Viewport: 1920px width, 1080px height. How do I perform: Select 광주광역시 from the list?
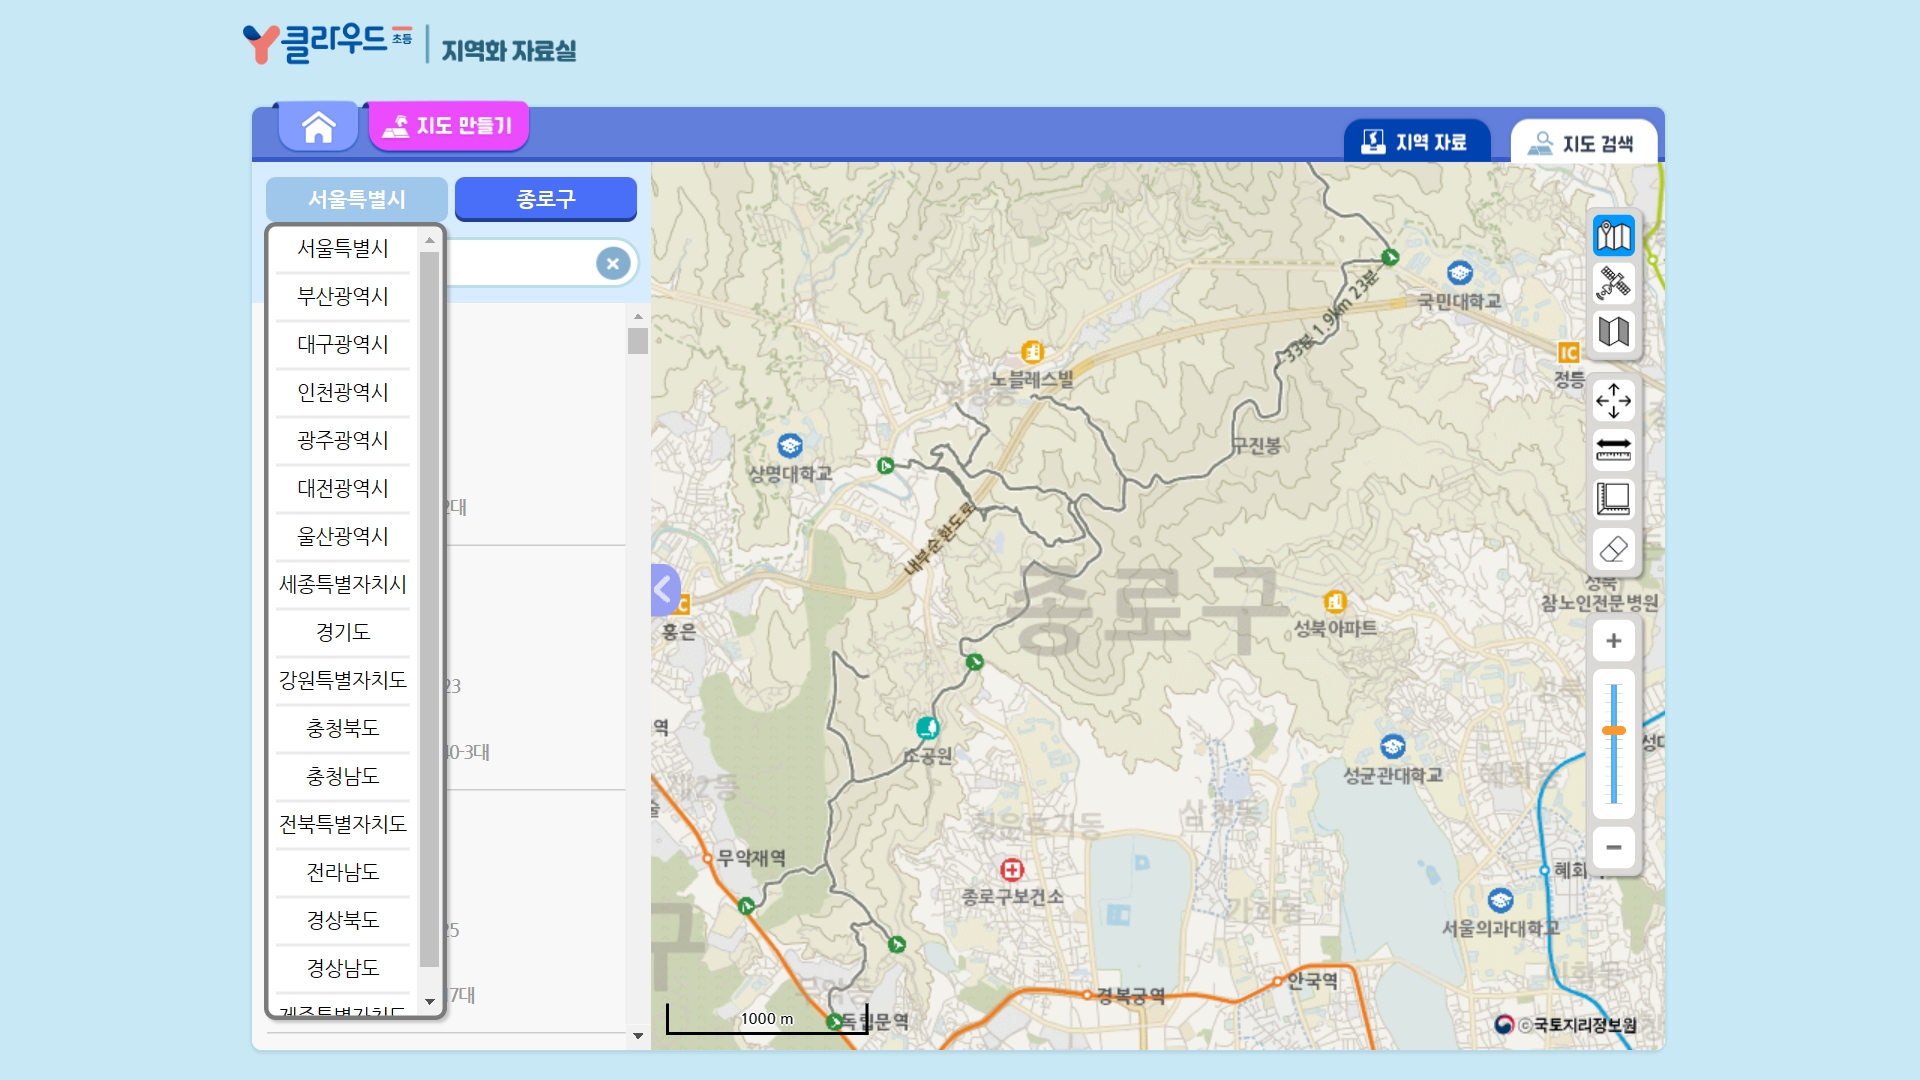(x=343, y=440)
